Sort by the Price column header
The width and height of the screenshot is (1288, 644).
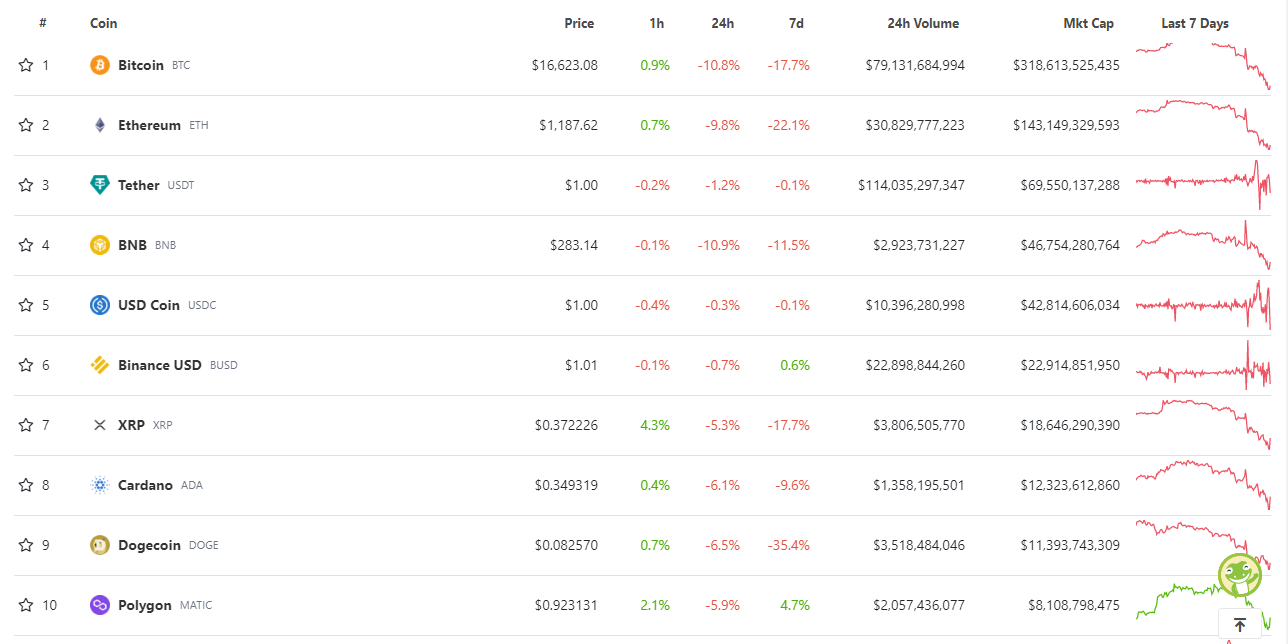[x=579, y=23]
